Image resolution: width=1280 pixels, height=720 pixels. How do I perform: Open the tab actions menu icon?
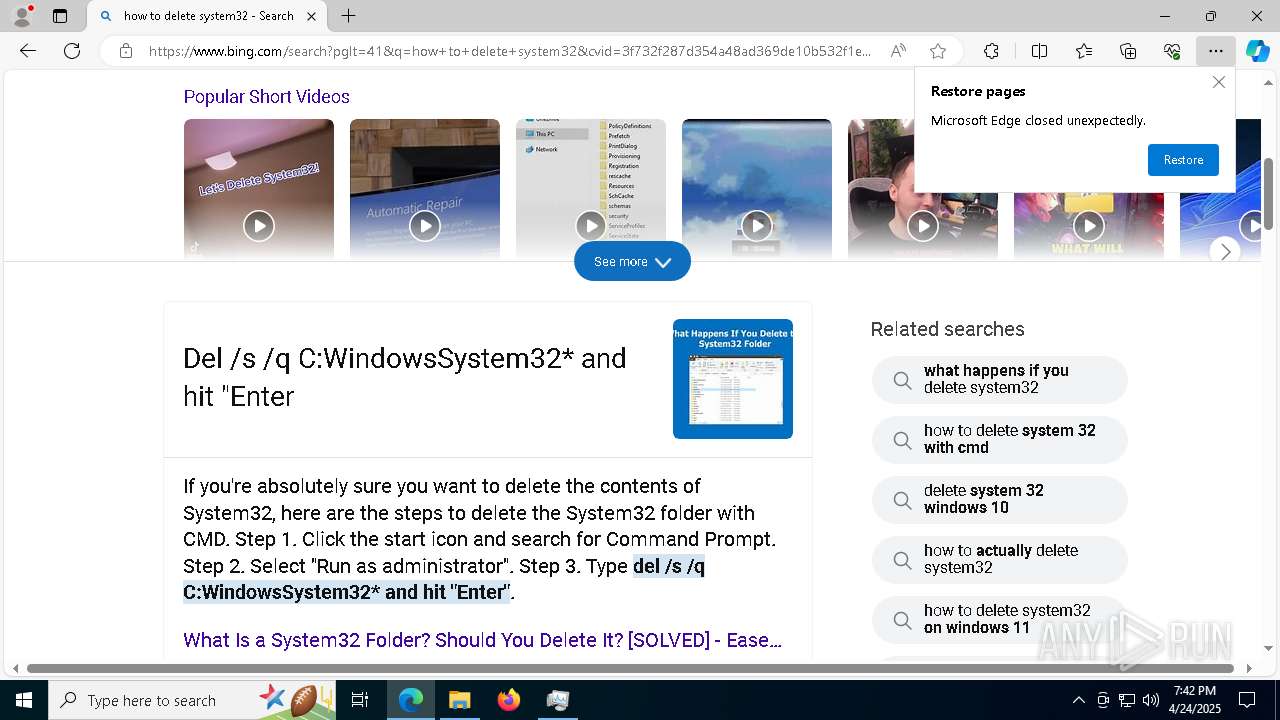click(60, 16)
